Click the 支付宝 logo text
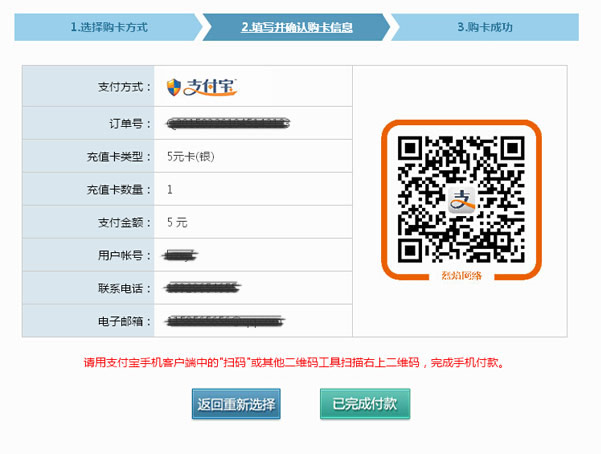 pos(210,87)
